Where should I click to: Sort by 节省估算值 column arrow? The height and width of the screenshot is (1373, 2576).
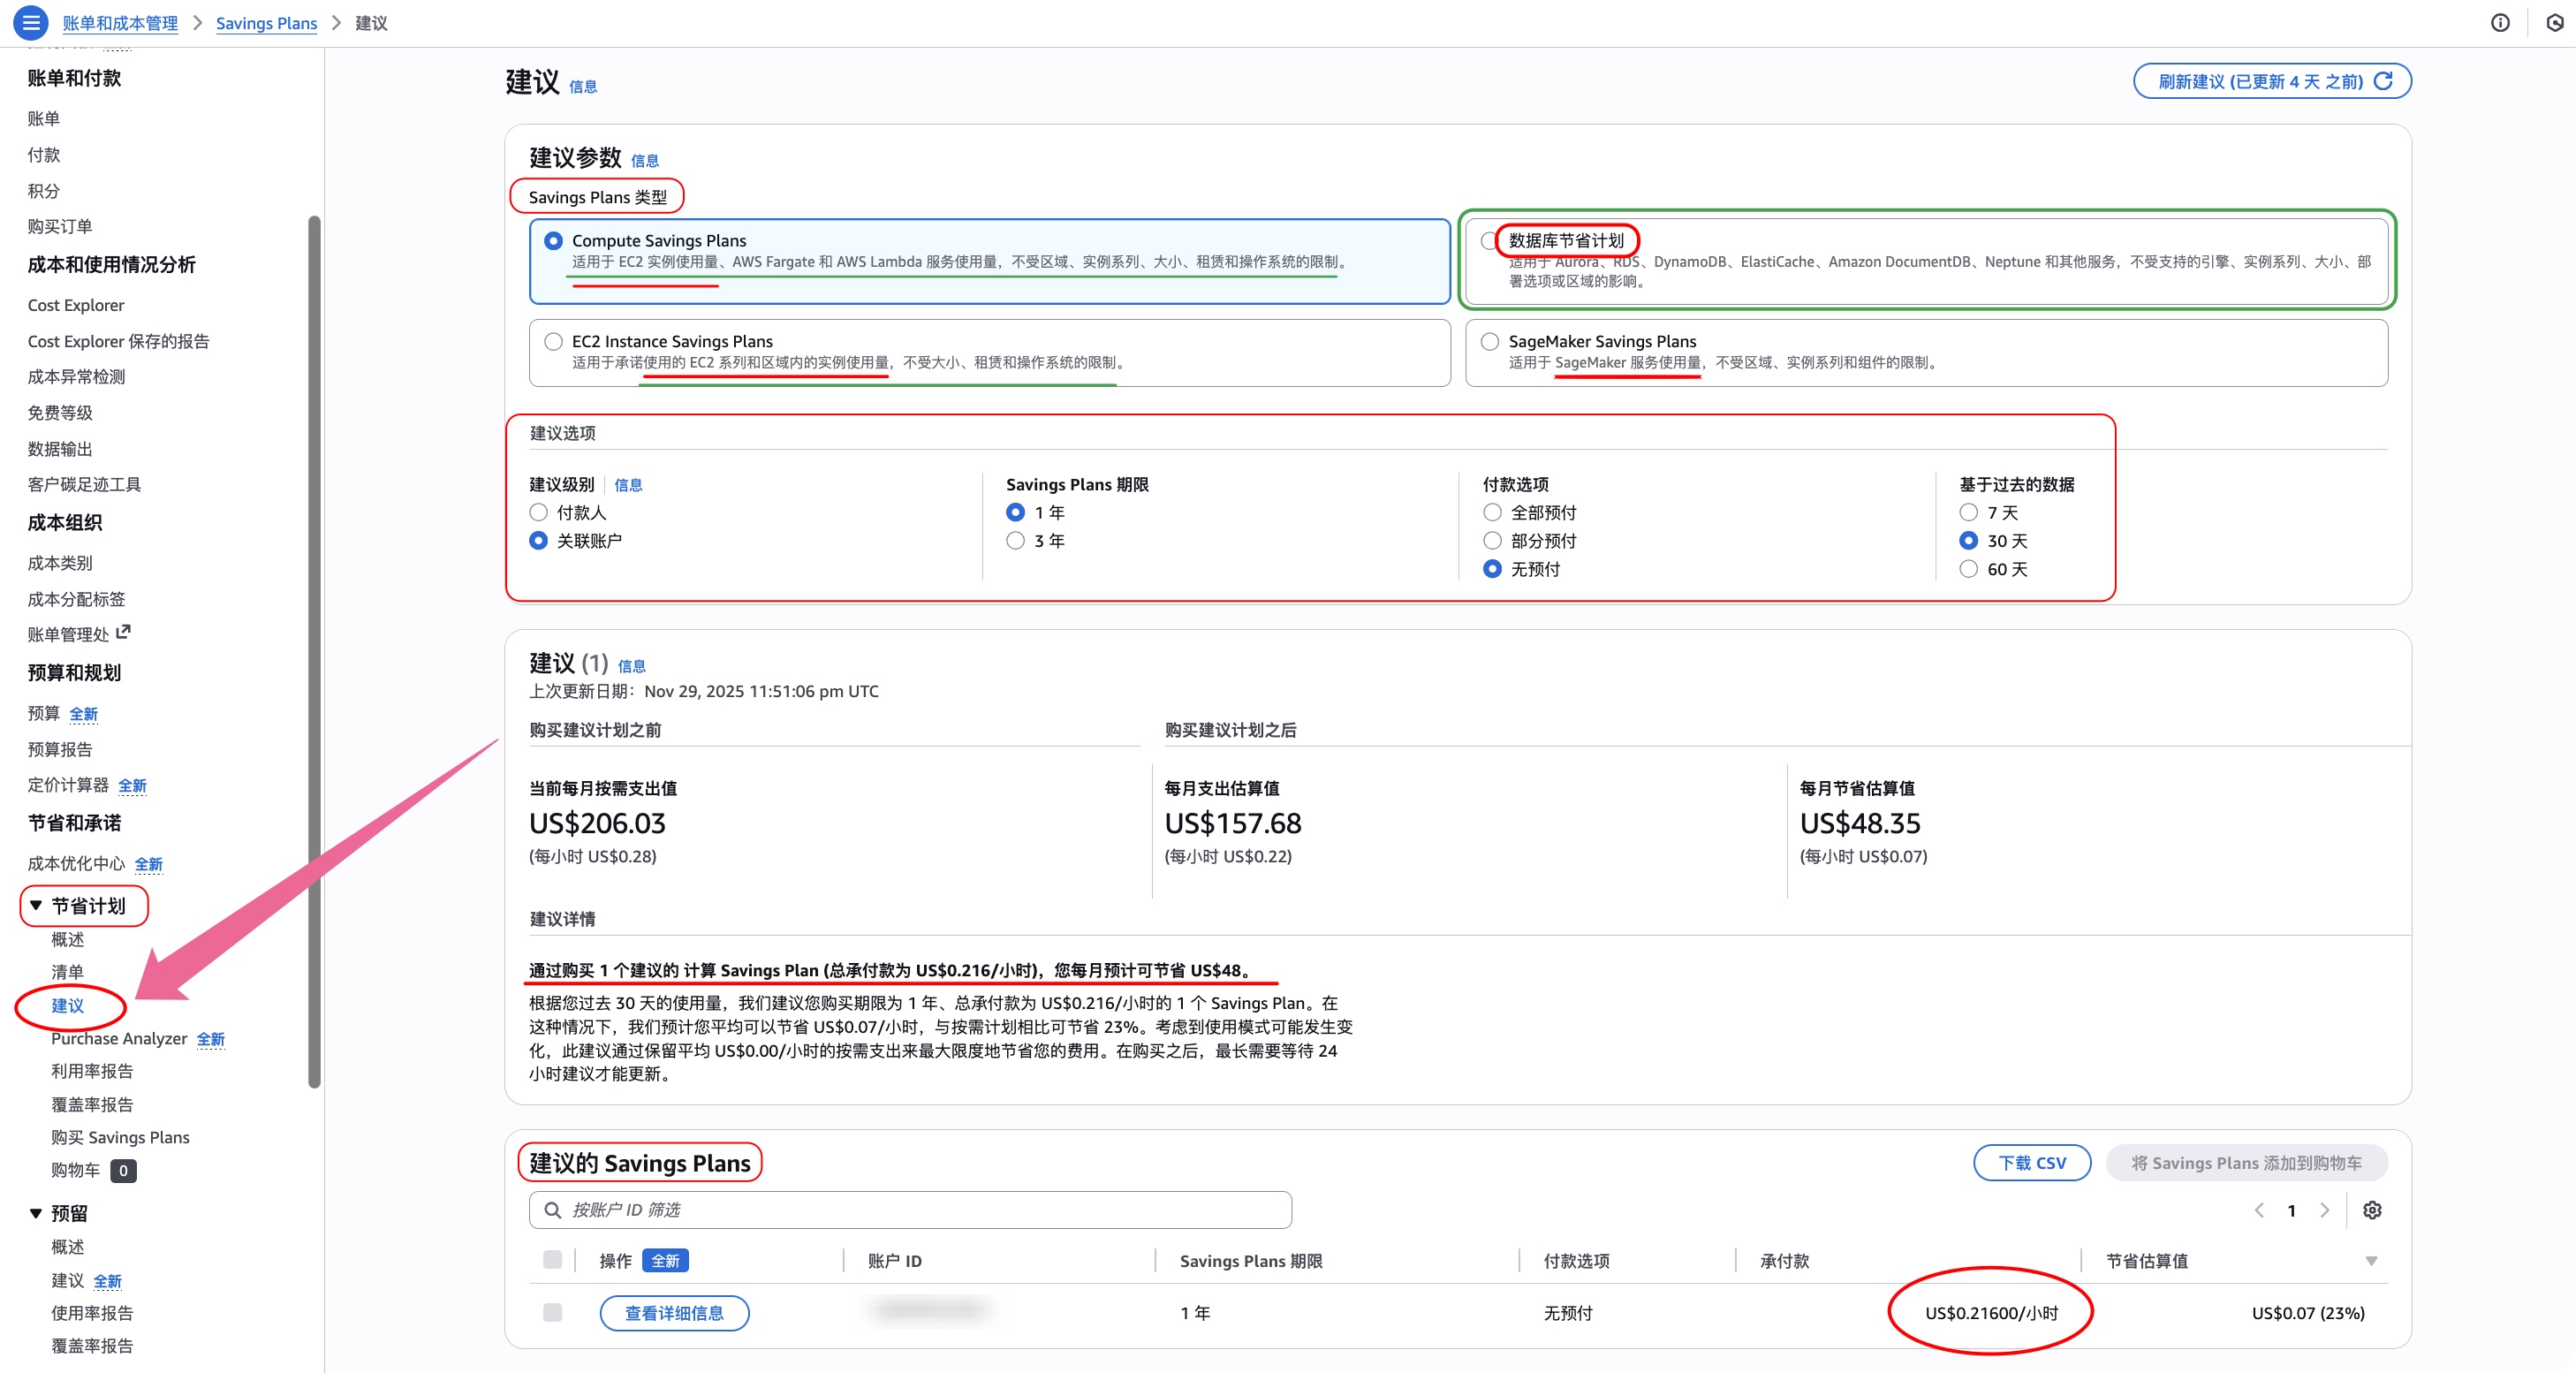(2371, 1261)
